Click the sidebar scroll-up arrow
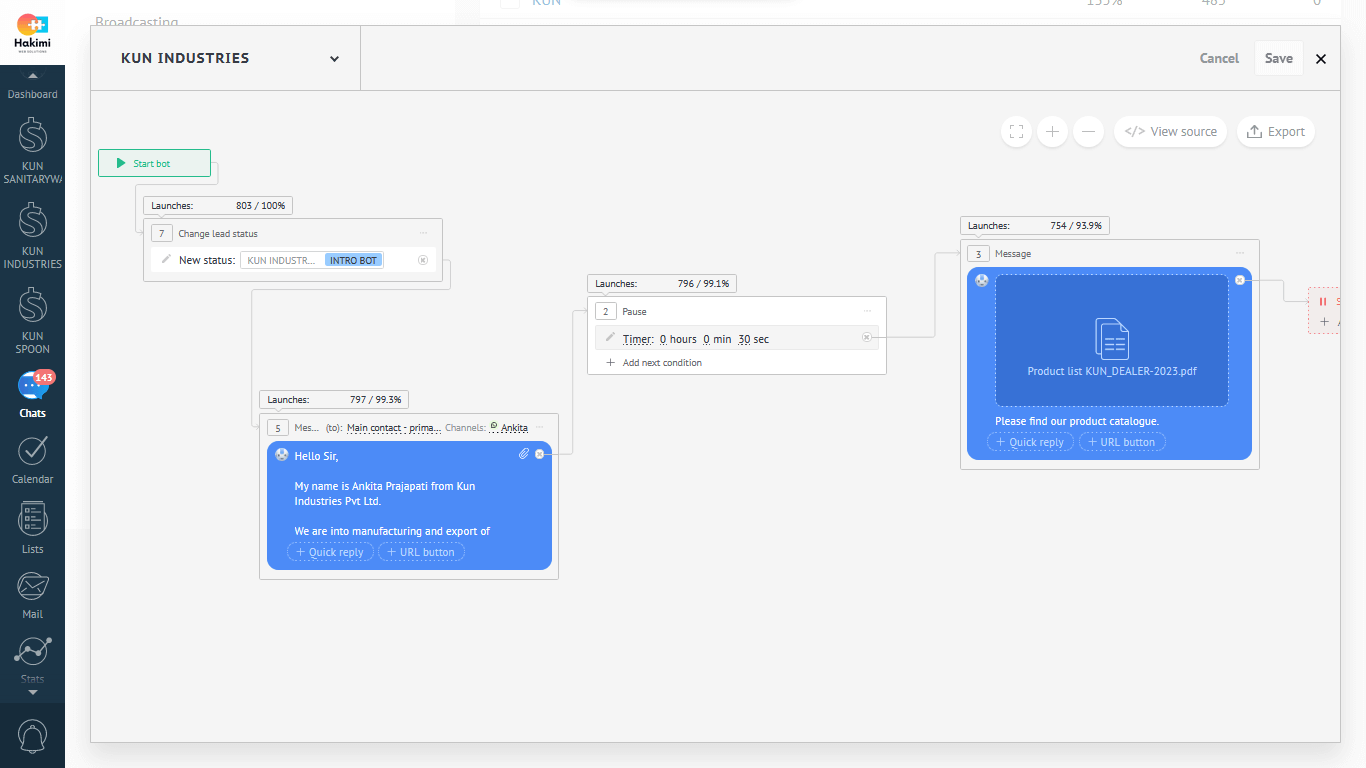 [32, 76]
